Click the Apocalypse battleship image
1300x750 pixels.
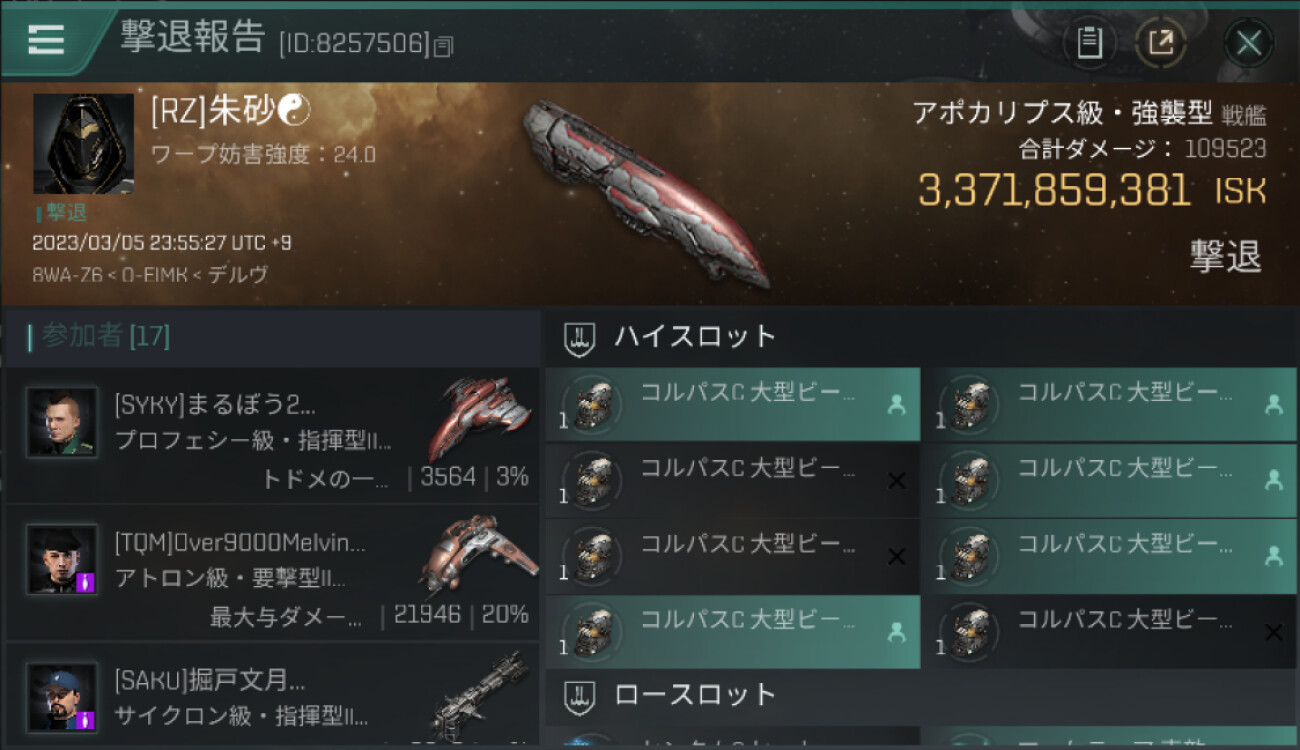tap(646, 191)
